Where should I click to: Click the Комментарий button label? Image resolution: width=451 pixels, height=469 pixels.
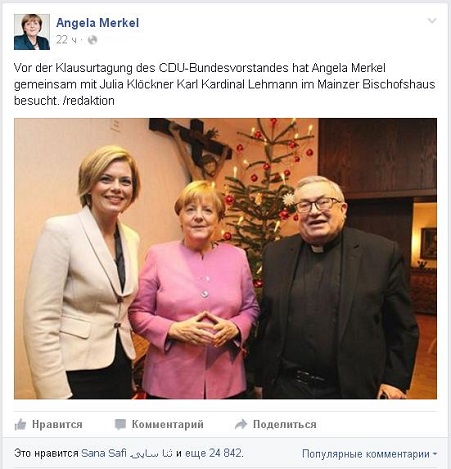coord(167,424)
